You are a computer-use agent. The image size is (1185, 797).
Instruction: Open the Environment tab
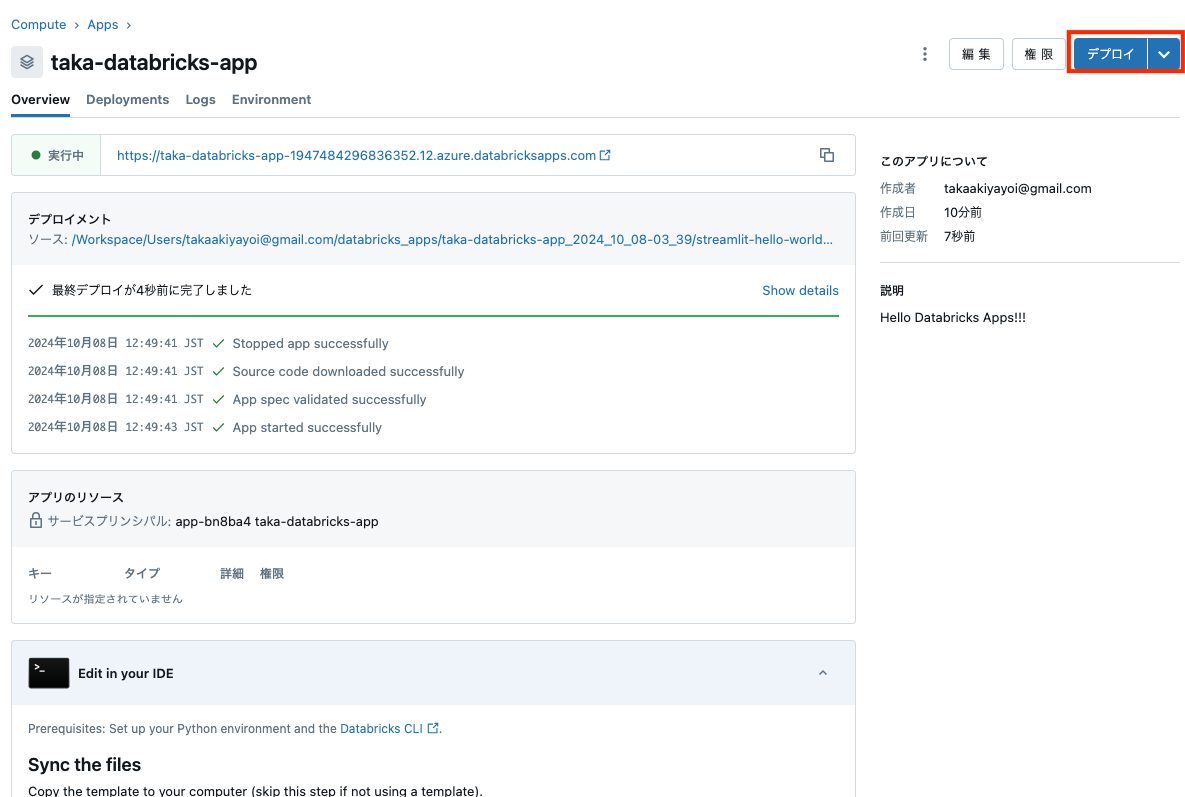pyautogui.click(x=271, y=100)
